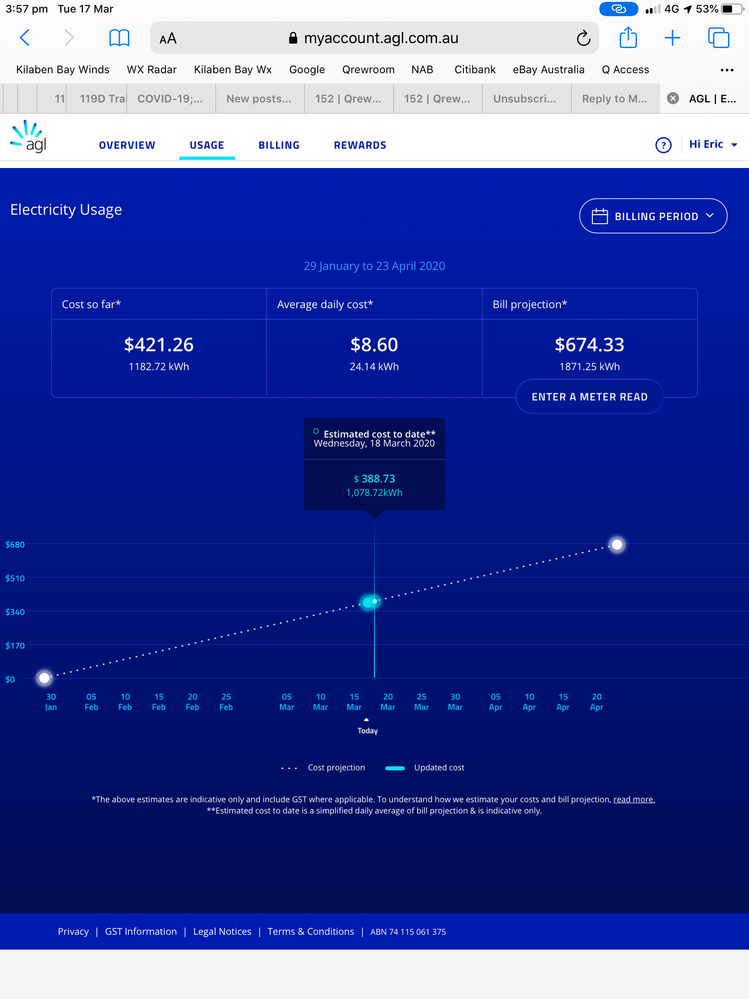Open the Kilaben Bay Winds bookmark

click(63, 70)
